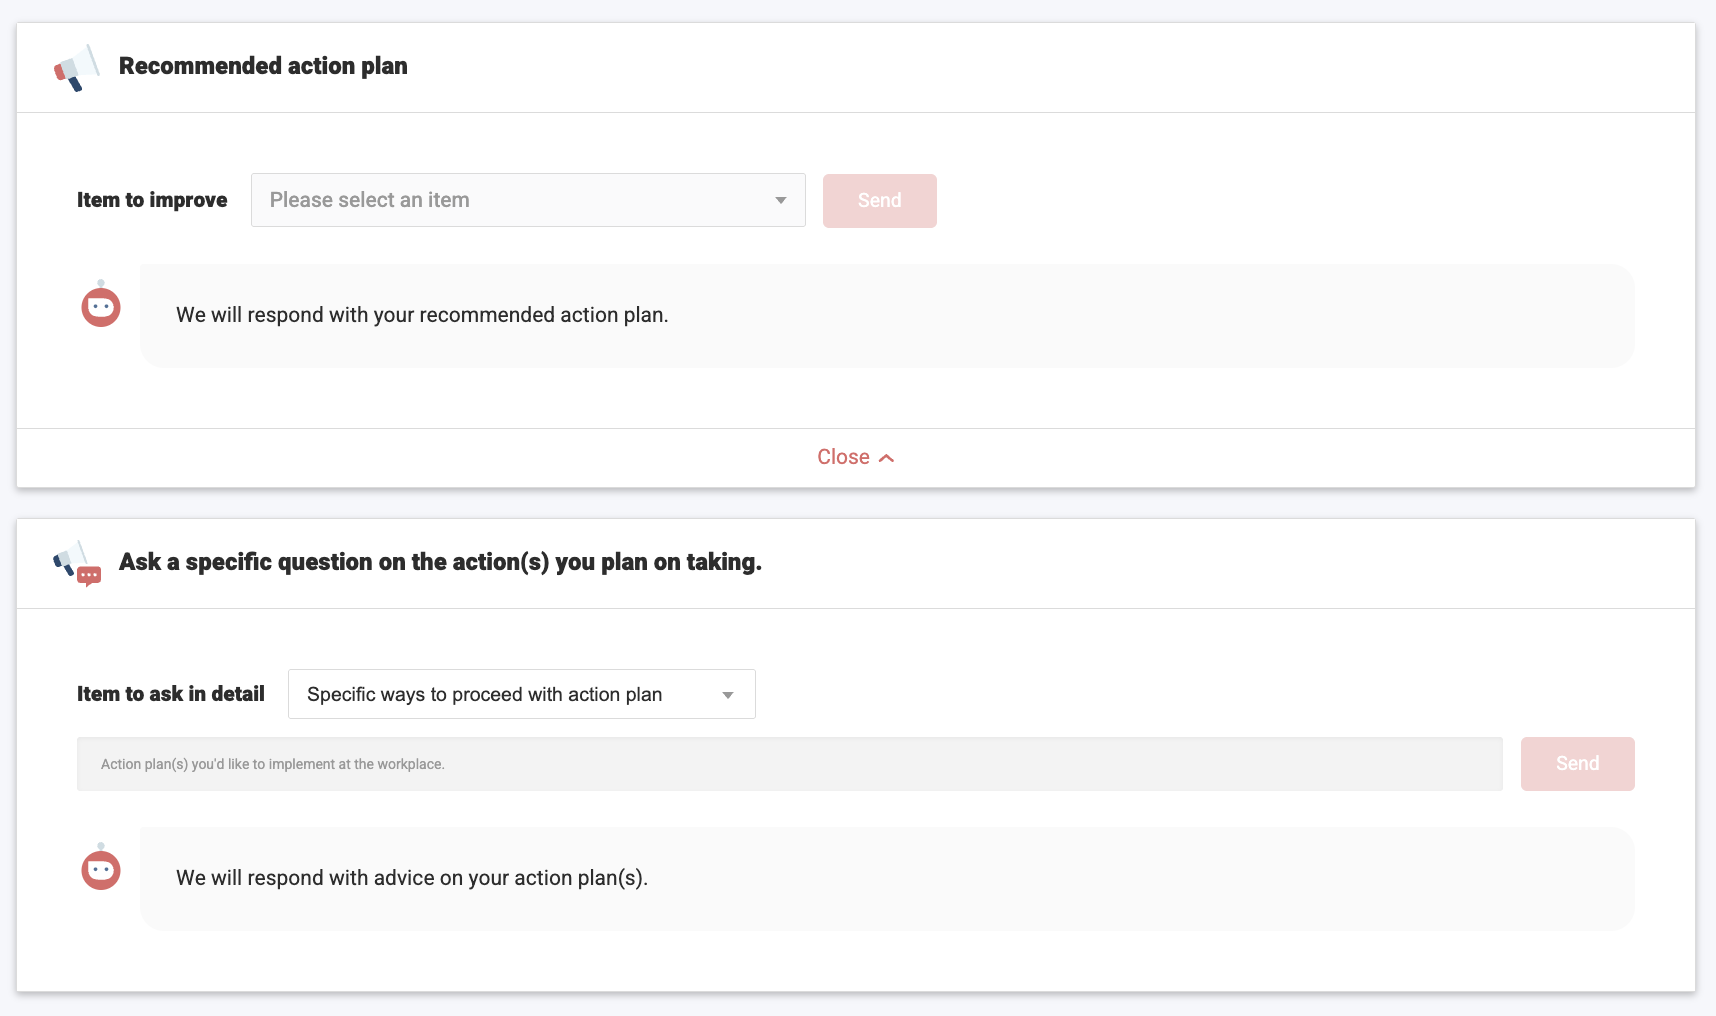This screenshot has width=1716, height=1016.
Task: Click the 'Ask a specific question' heading text
Action: click(440, 562)
